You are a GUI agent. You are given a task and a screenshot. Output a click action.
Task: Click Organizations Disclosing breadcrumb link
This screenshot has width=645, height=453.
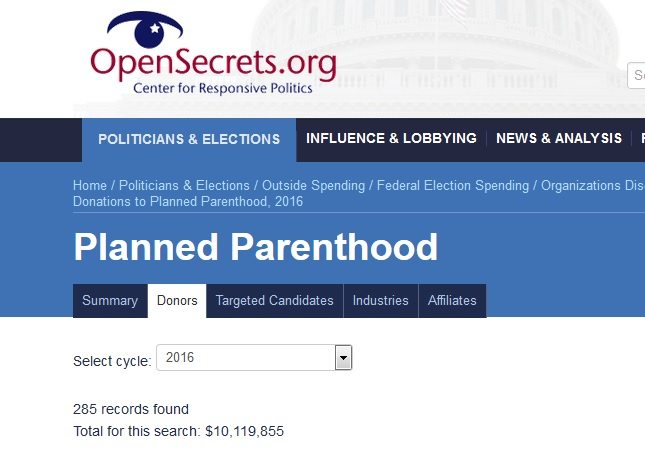coord(593,186)
